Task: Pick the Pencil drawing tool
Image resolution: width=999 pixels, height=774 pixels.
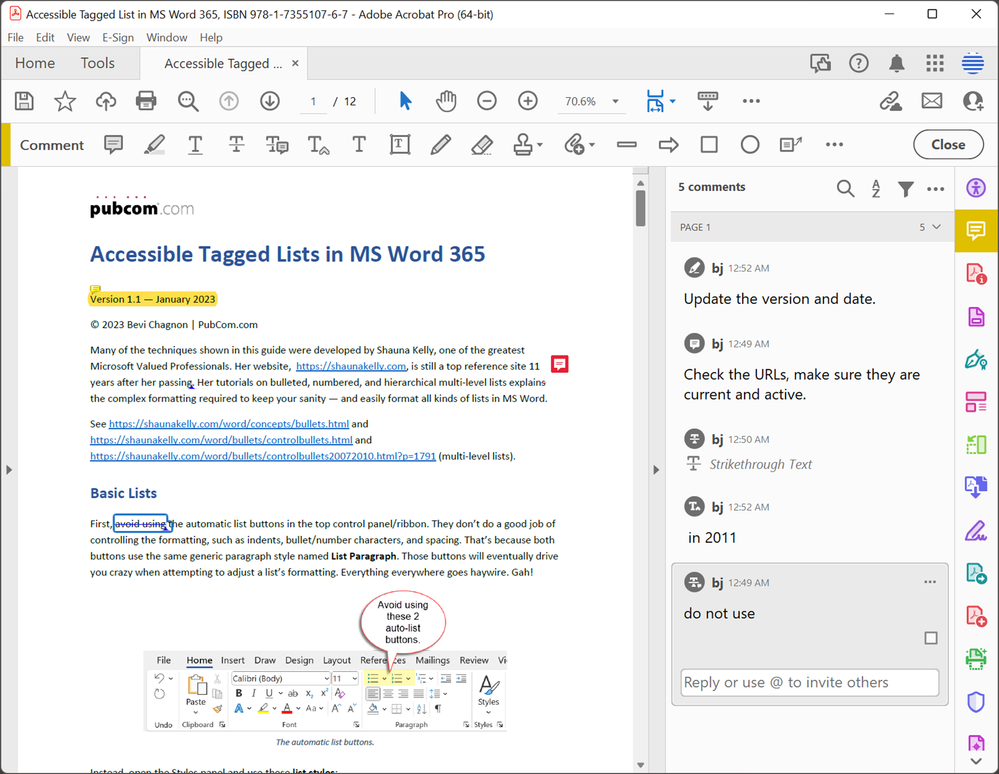Action: pyautogui.click(x=440, y=145)
